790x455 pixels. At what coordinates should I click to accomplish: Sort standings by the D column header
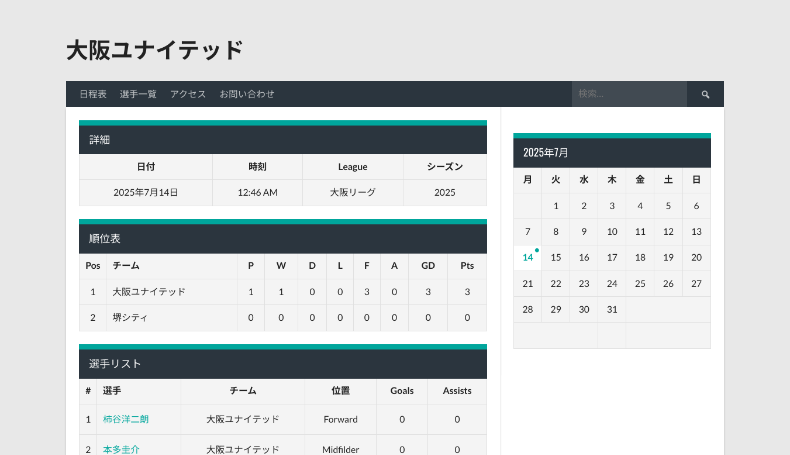pyautogui.click(x=312, y=266)
